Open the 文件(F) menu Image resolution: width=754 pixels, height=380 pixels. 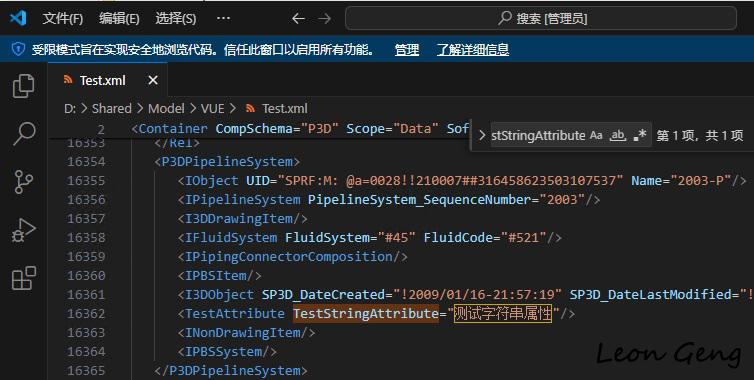pos(63,18)
